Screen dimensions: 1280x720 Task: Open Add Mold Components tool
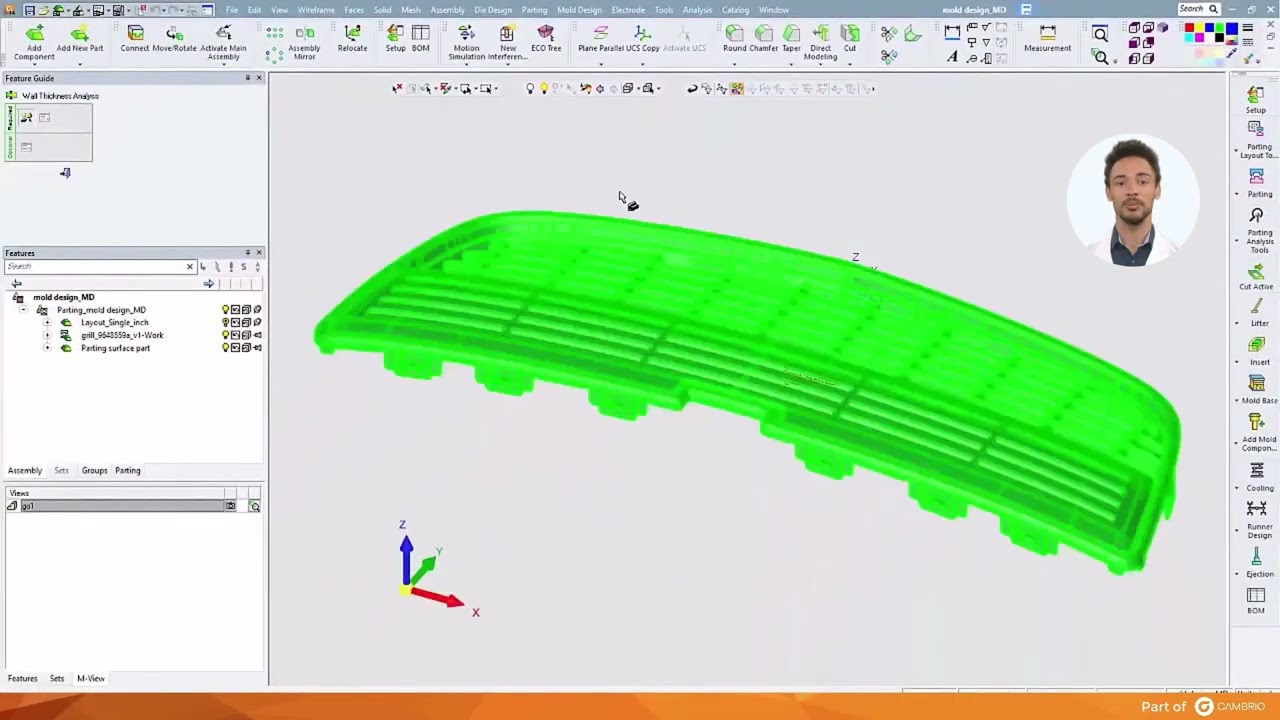pos(1258,433)
